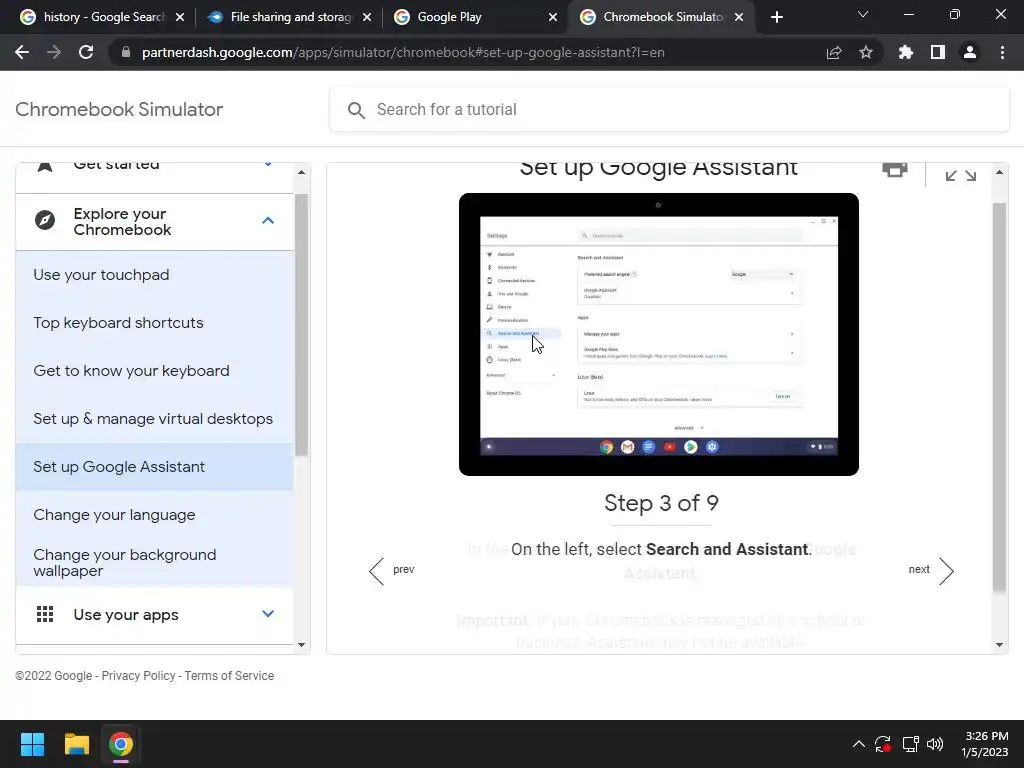Switch to File sharing and storage tab
Viewport: 1024px width, 768px height.
290,17
